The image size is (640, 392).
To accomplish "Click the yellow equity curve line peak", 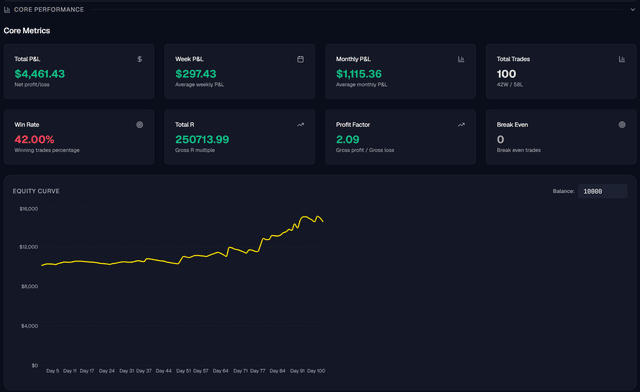I will pyautogui.click(x=305, y=217).
